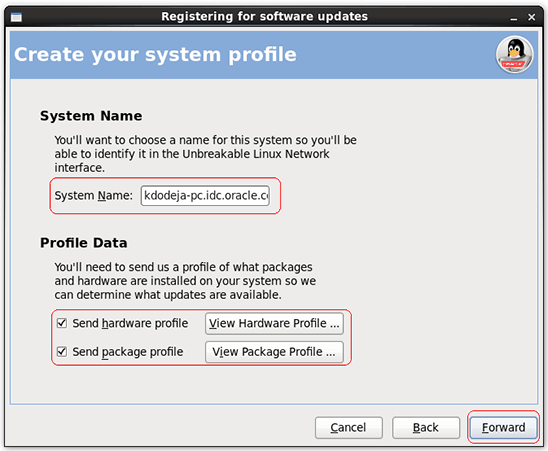Click the Profile Data section heading
548x451 pixels.
click(84, 243)
